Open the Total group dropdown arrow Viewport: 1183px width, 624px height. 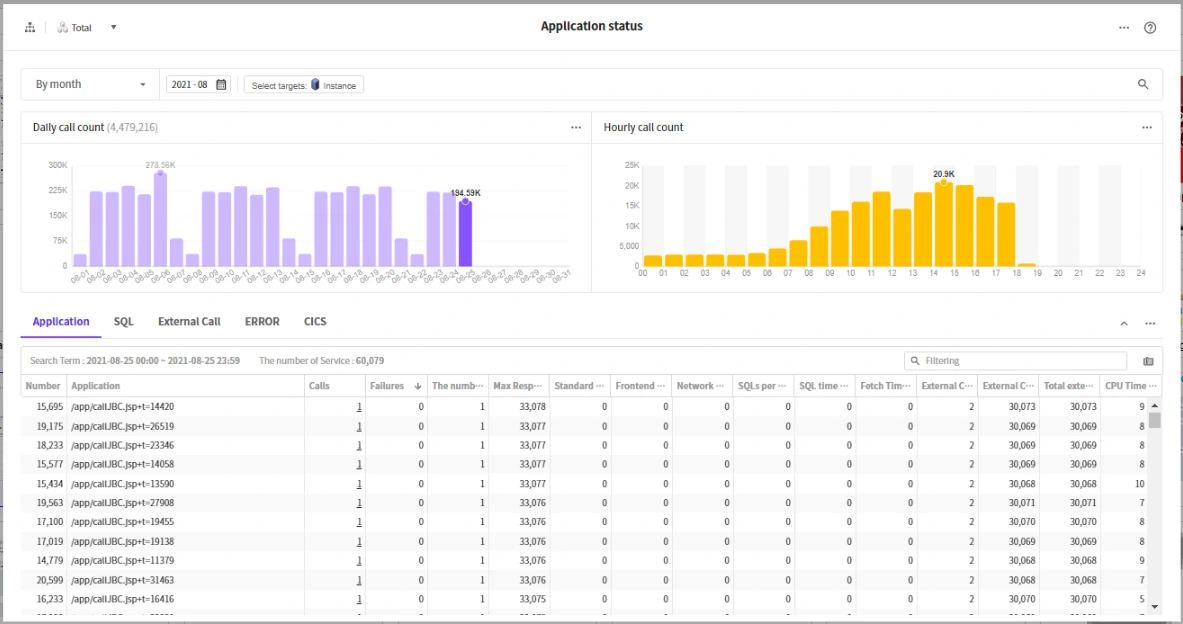point(114,27)
